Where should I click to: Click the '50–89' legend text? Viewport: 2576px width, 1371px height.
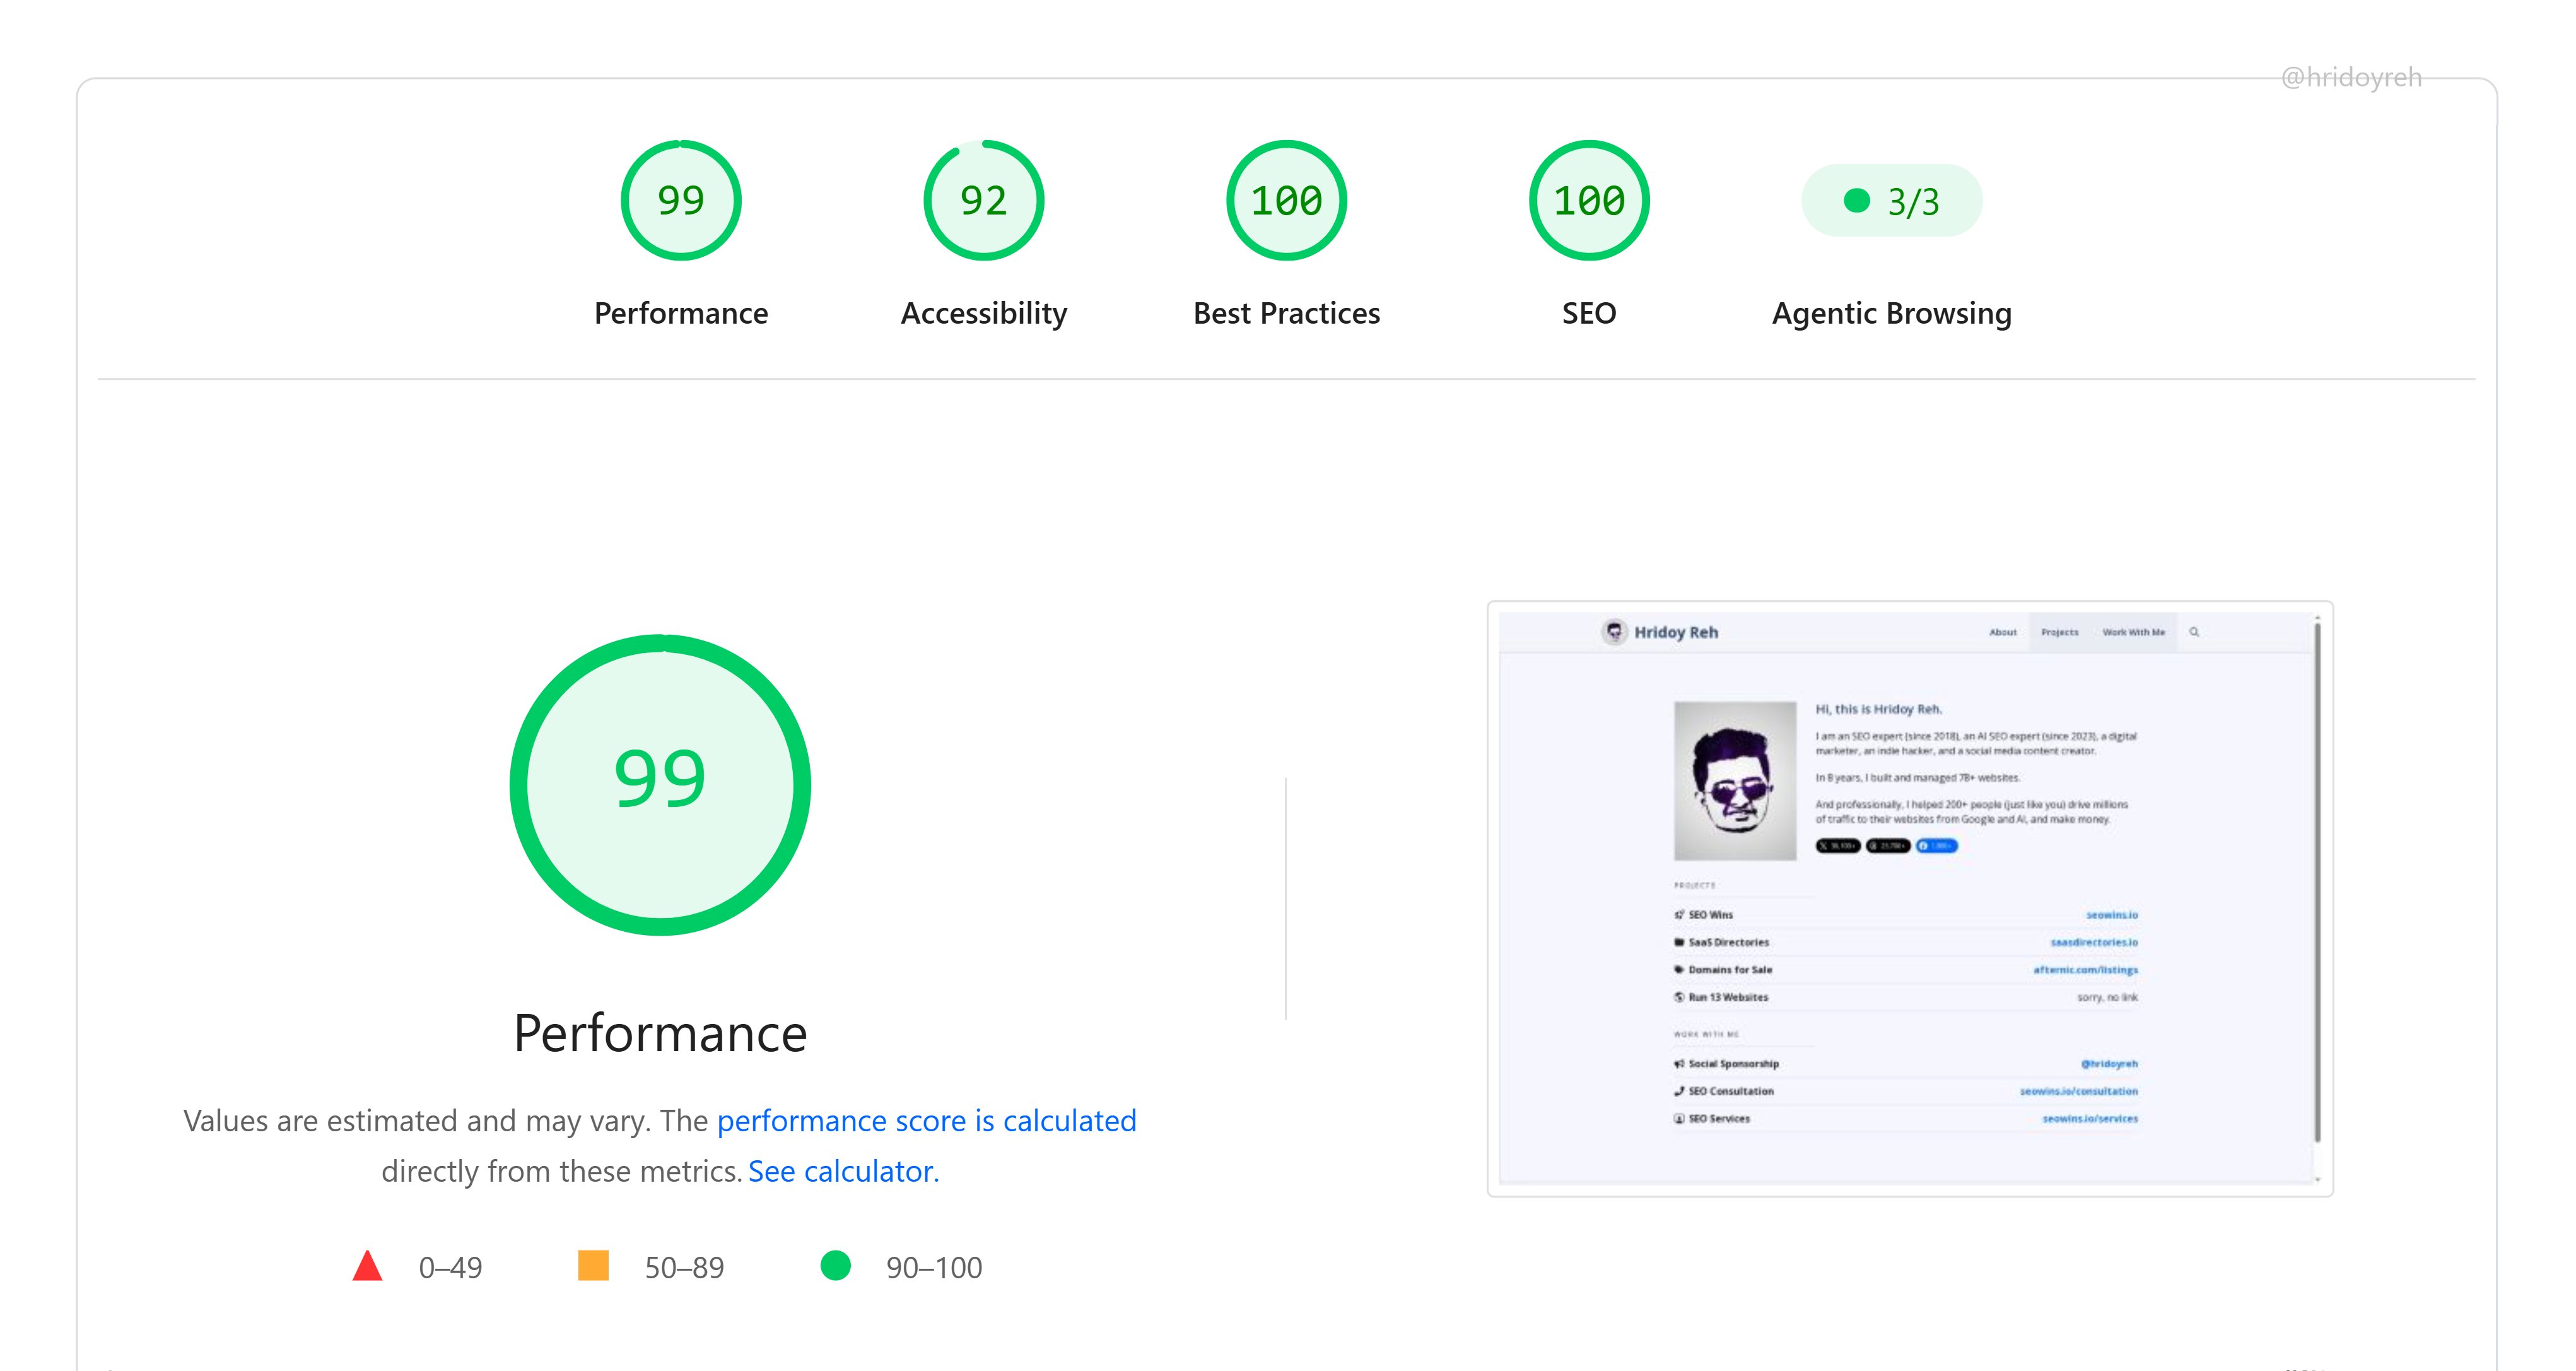point(684,1268)
